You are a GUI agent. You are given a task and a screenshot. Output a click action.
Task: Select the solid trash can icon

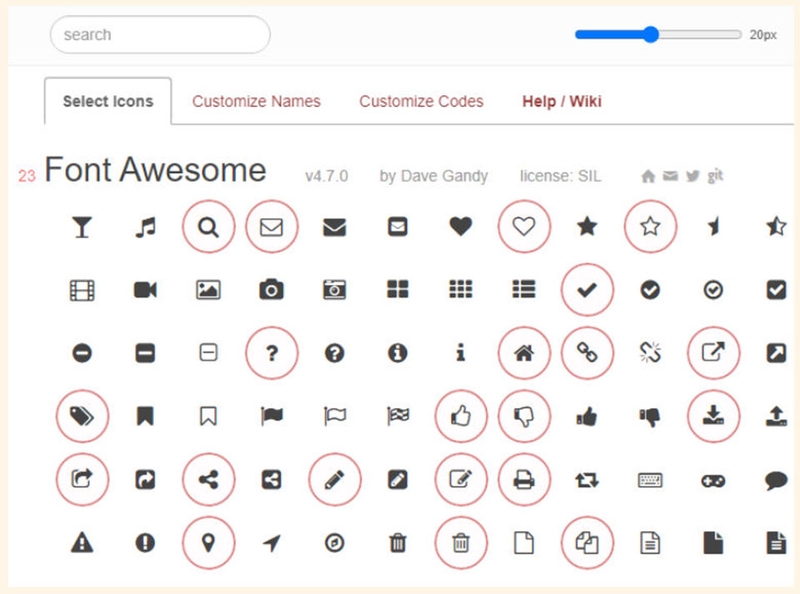[398, 543]
